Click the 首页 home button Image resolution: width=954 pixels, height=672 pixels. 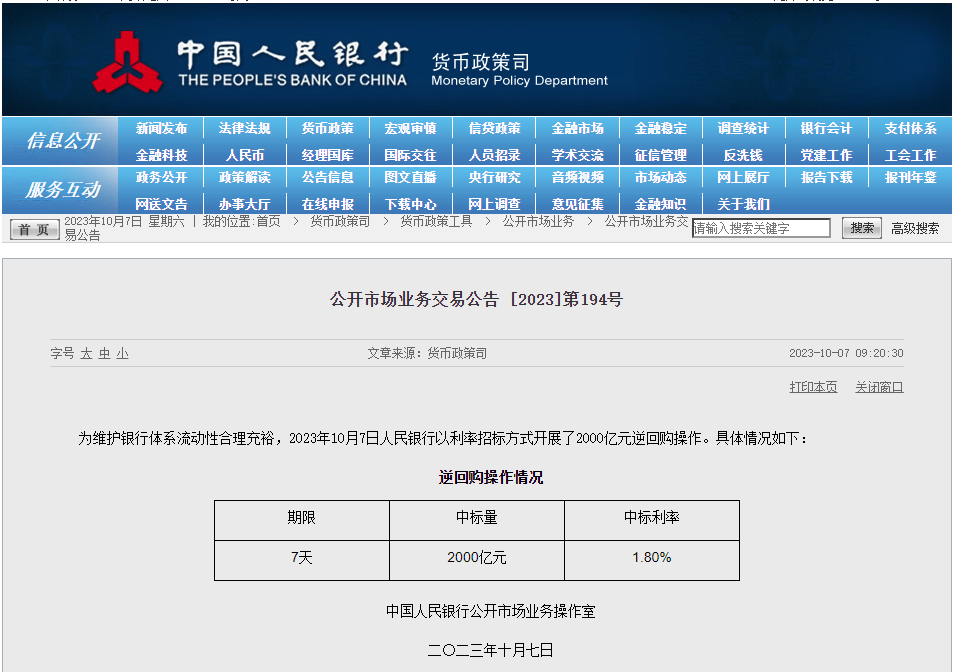[35, 229]
